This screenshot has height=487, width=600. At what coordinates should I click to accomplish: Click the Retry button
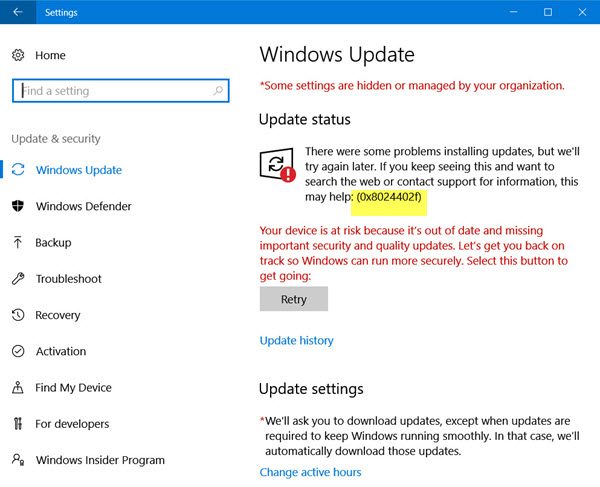click(x=294, y=299)
